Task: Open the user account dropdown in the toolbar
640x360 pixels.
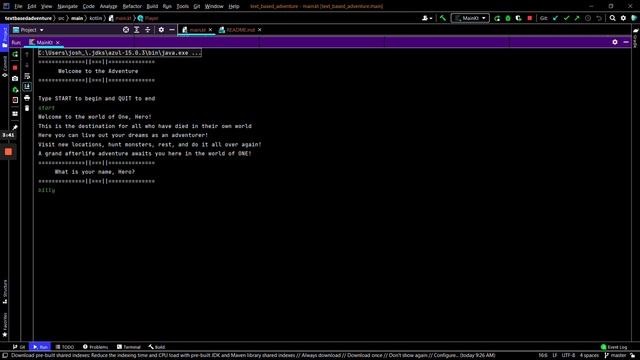Action: click(427, 18)
